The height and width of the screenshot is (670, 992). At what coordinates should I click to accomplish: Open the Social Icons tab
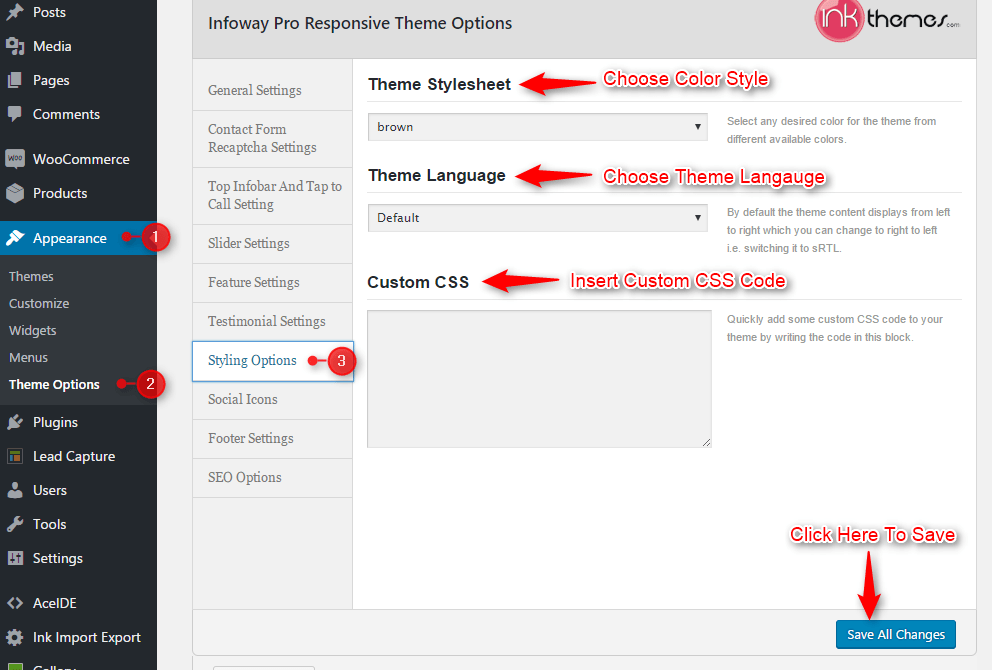pos(273,400)
